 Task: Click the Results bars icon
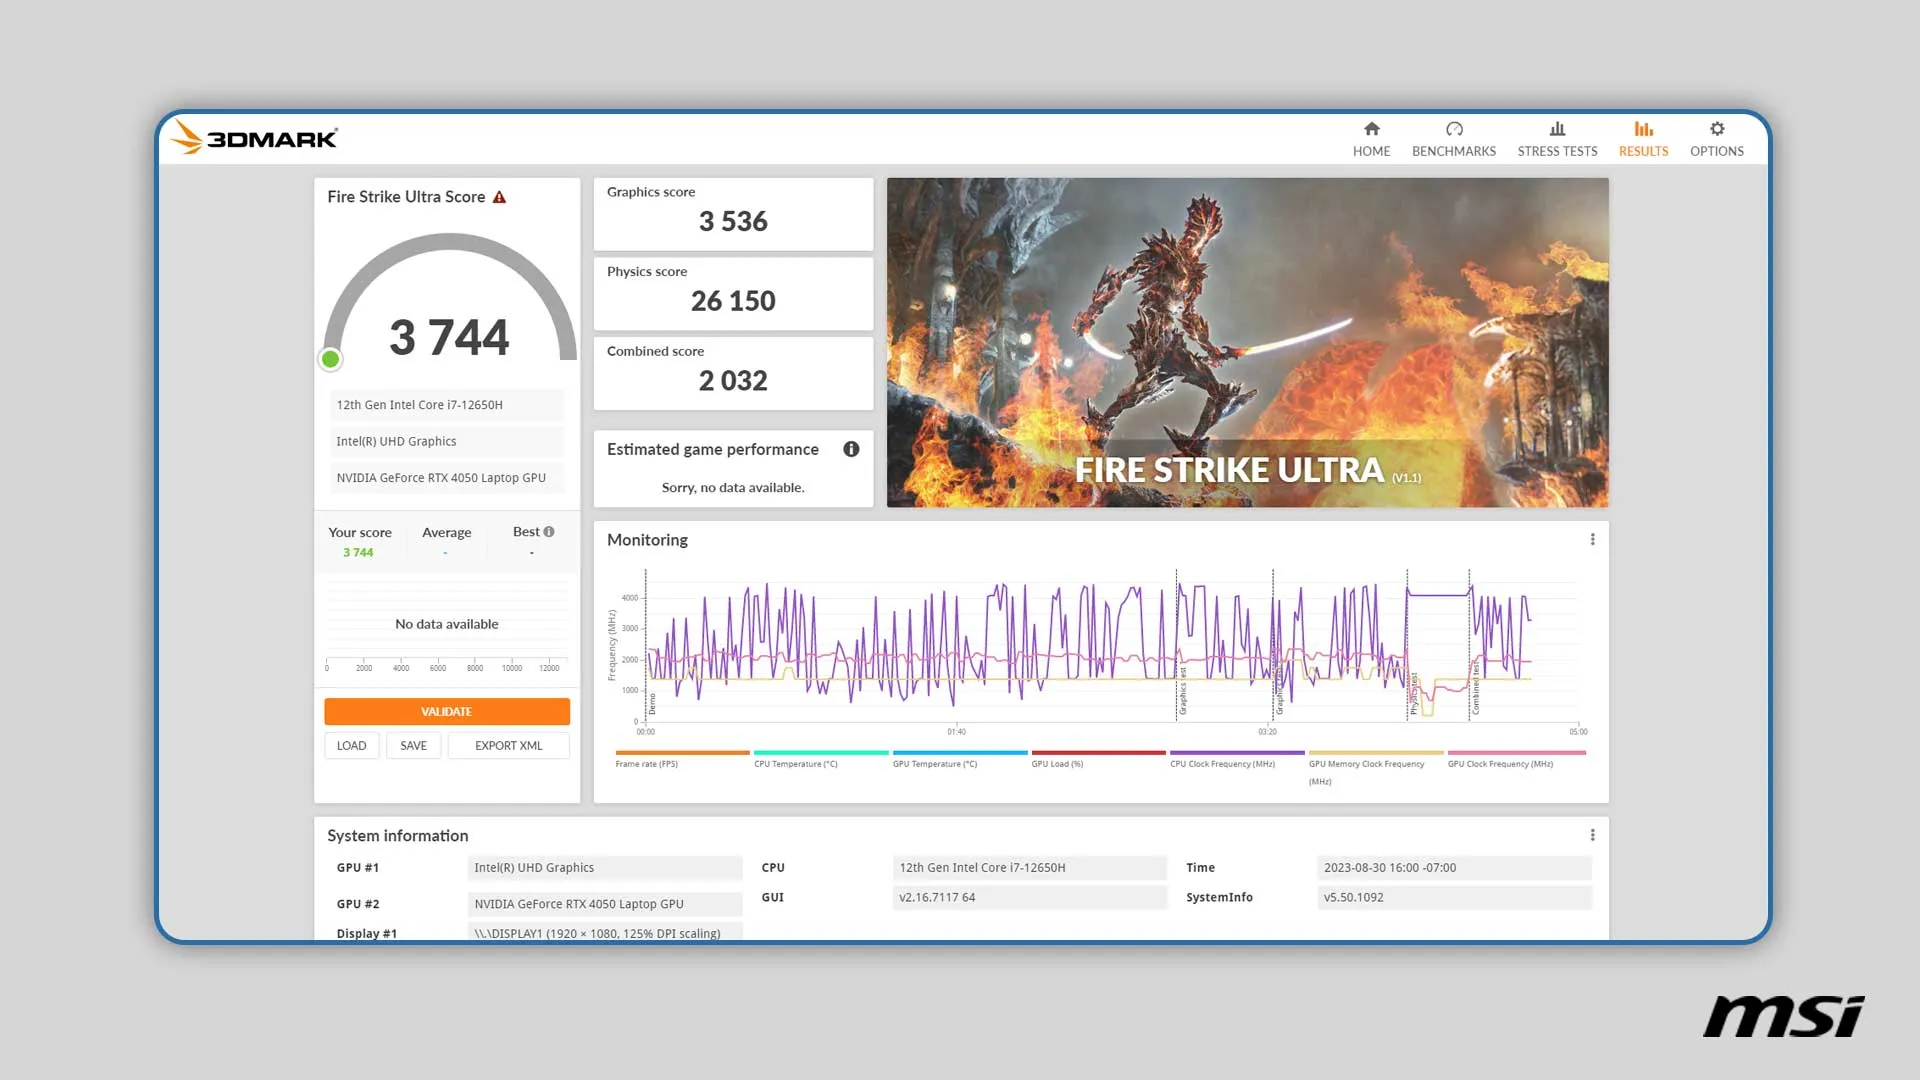tap(1643, 129)
